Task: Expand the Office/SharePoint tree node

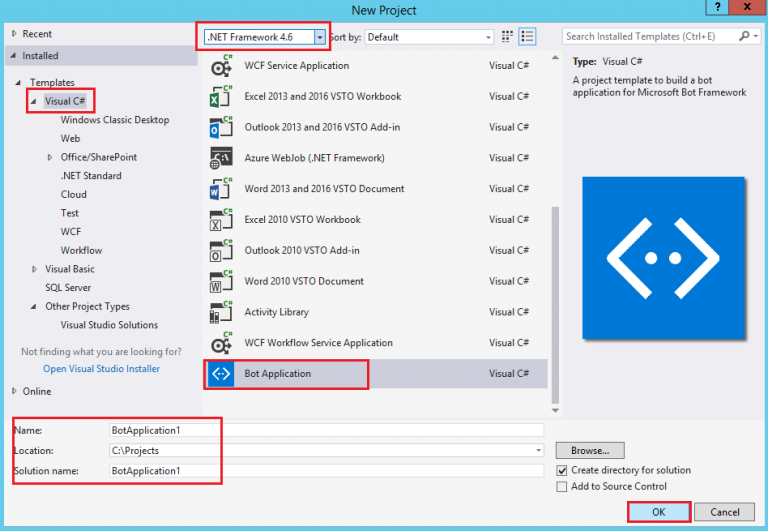Action: (x=50, y=157)
